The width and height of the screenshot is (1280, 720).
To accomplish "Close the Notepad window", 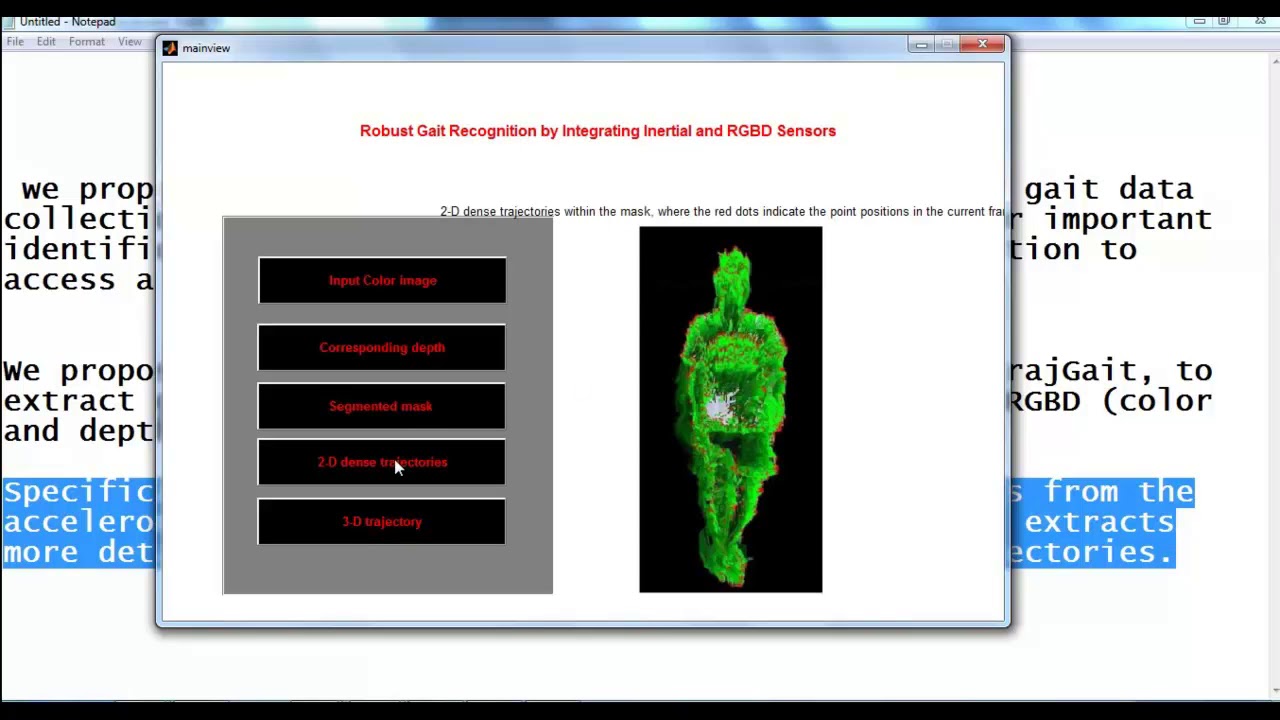I will [x=1260, y=21].
